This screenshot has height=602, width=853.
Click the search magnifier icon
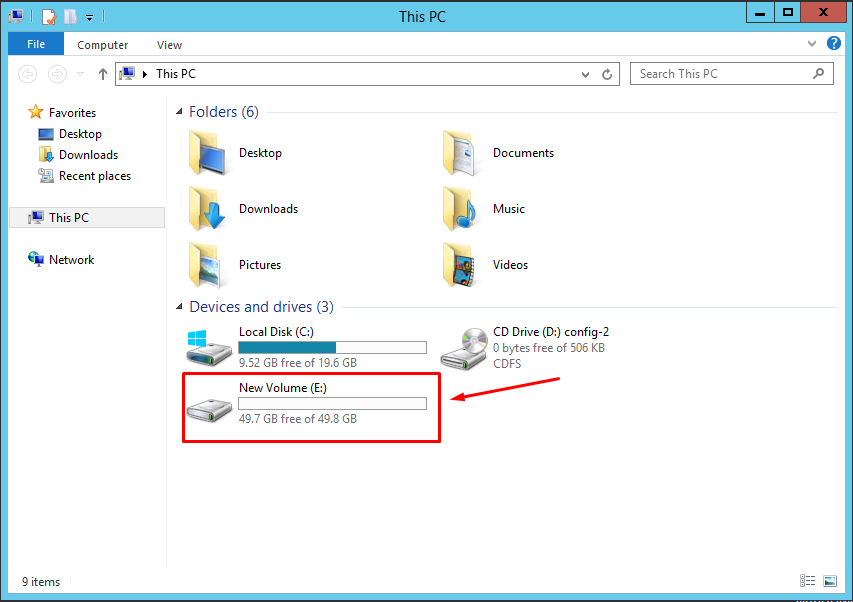point(818,73)
